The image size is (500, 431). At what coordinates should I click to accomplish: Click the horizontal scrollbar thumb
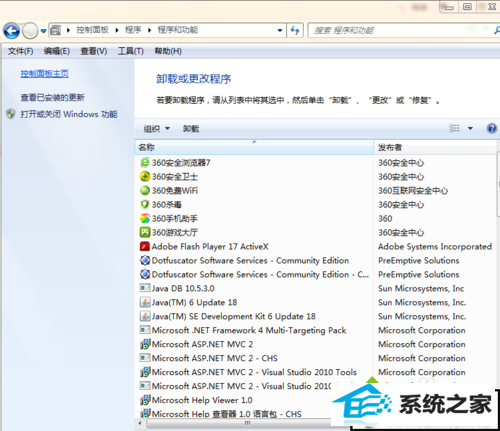click(x=247, y=423)
